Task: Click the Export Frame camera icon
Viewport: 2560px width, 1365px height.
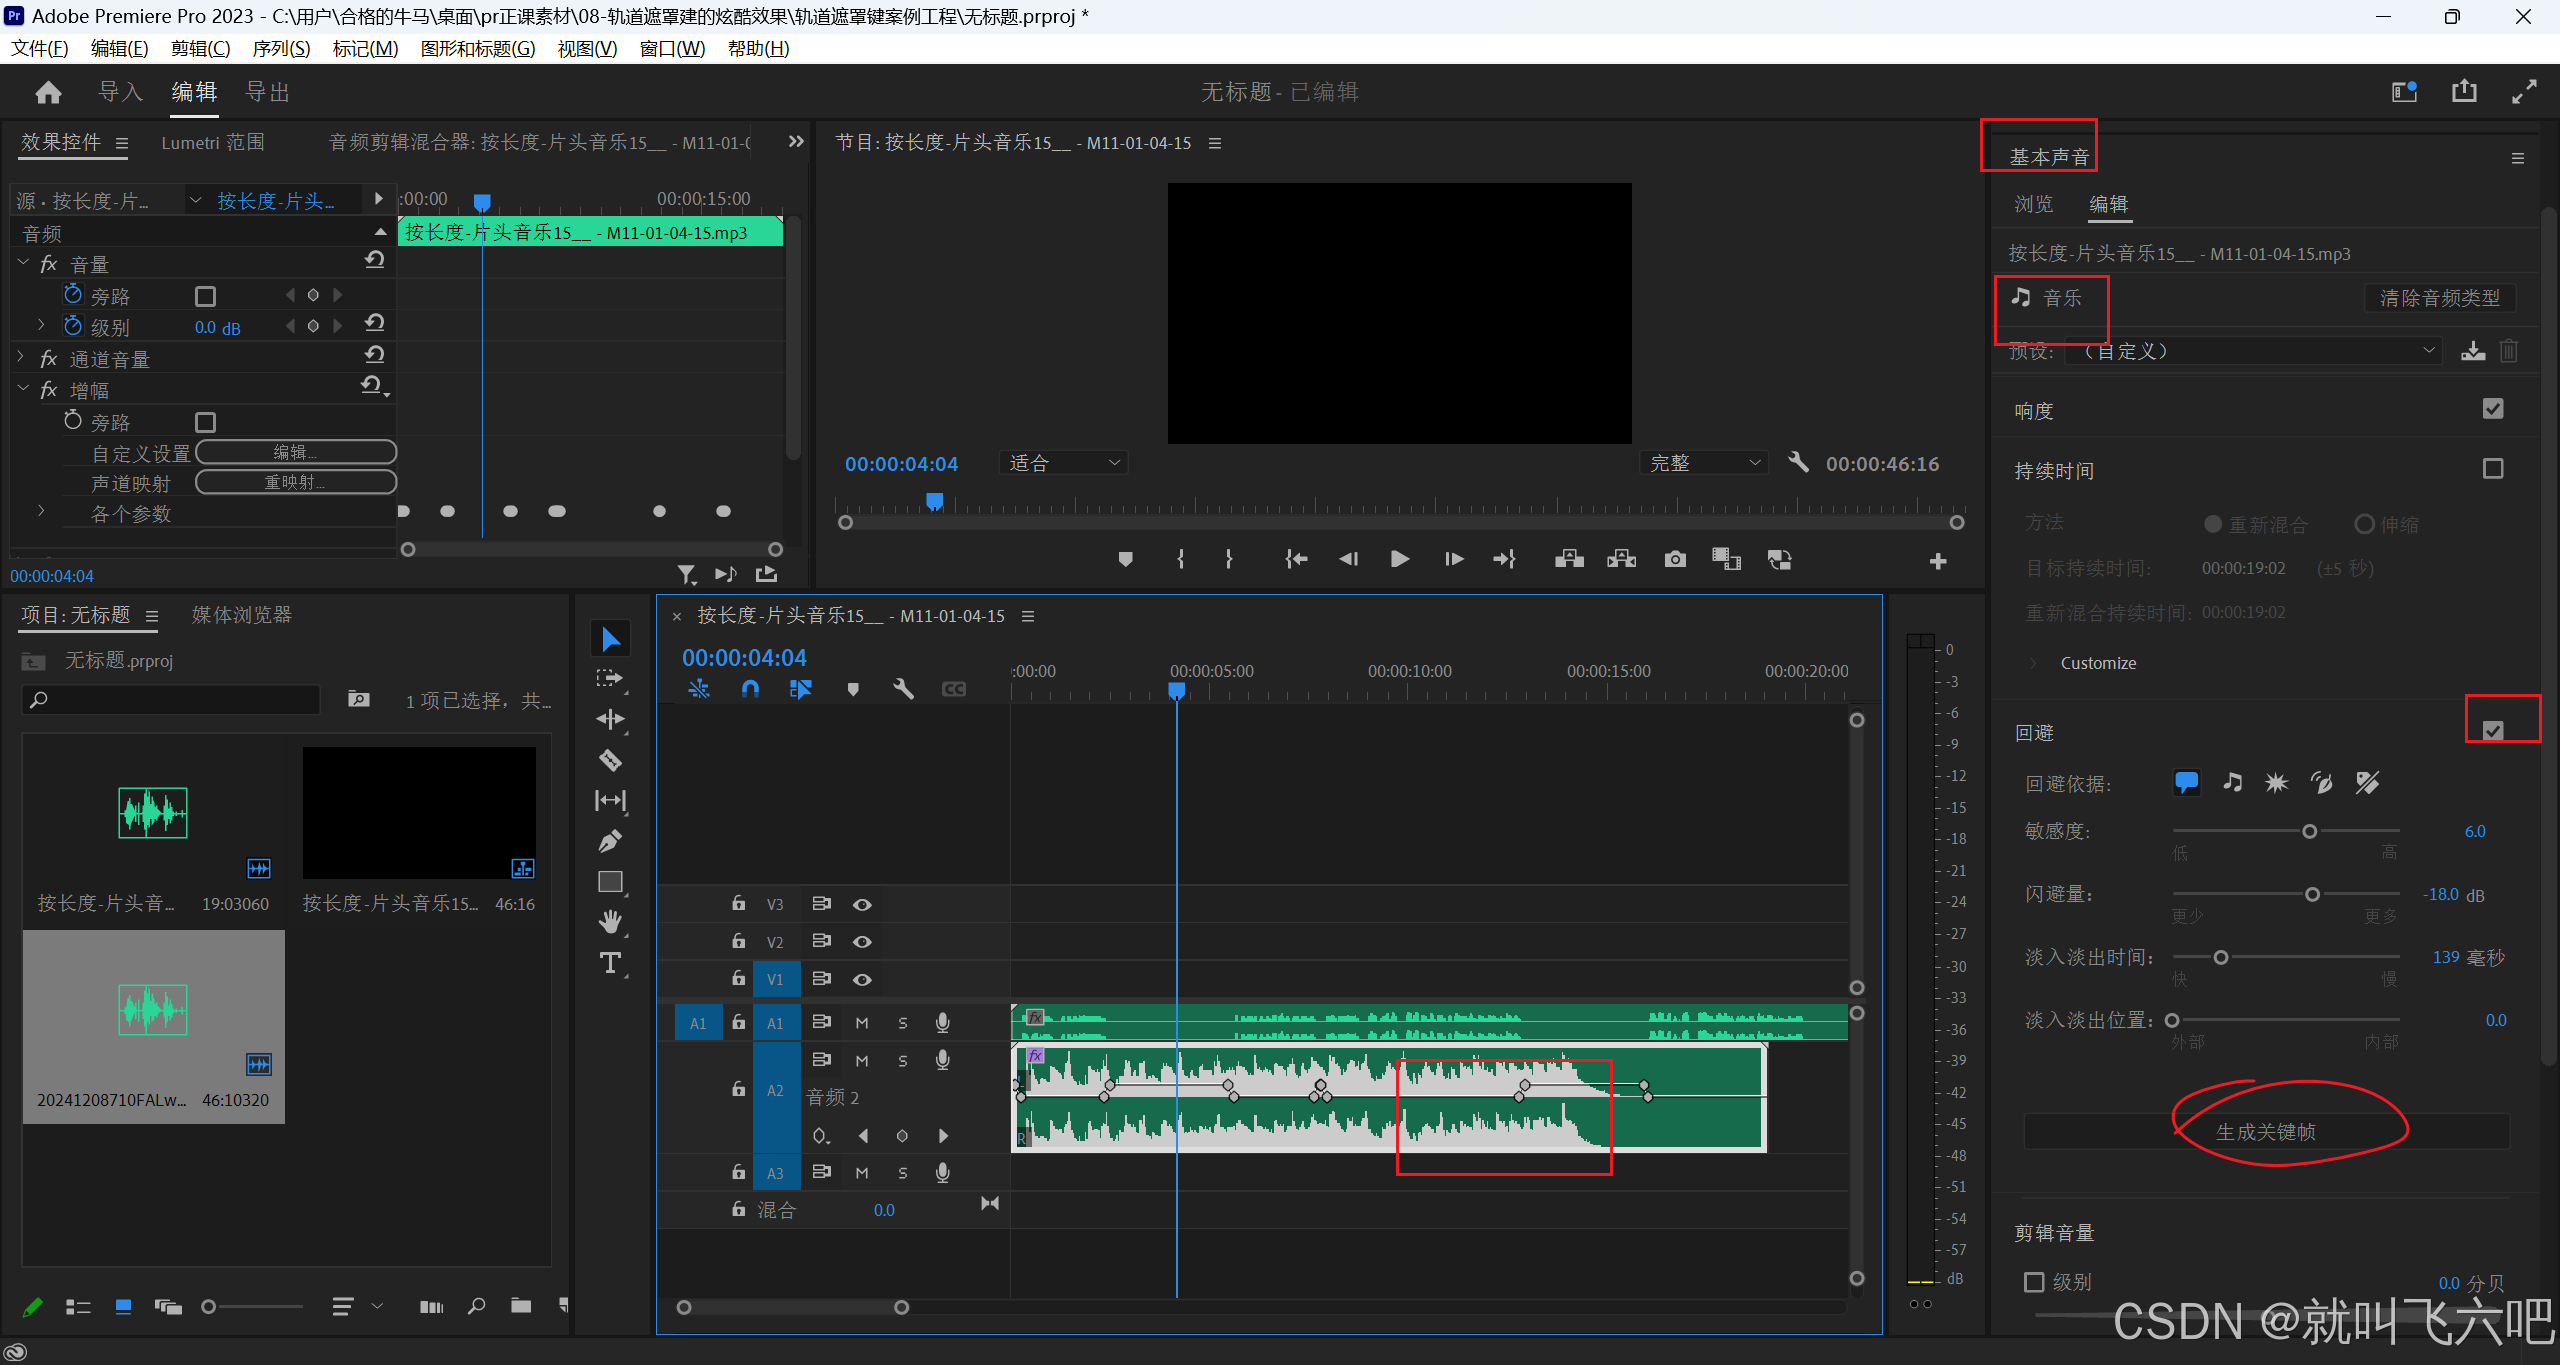Action: pos(1675,560)
